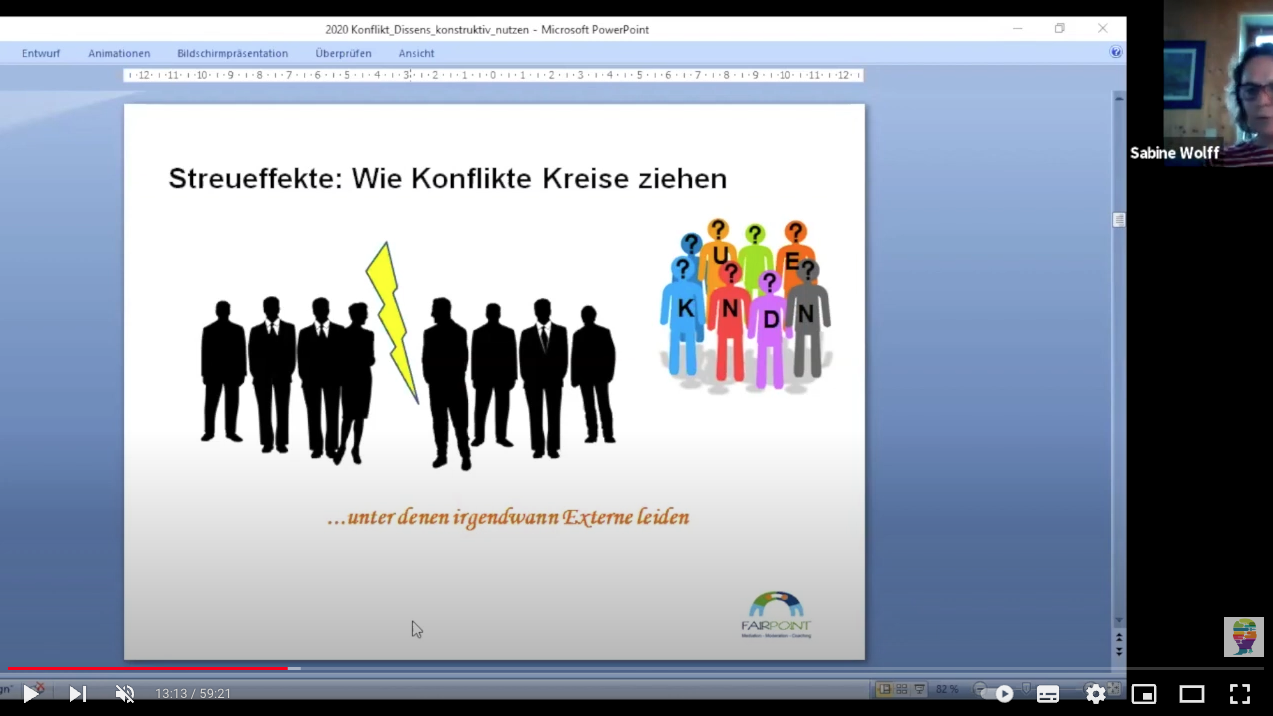
Task: Open the Bildschirmpräsentation ribbon tab
Action: tap(232, 53)
